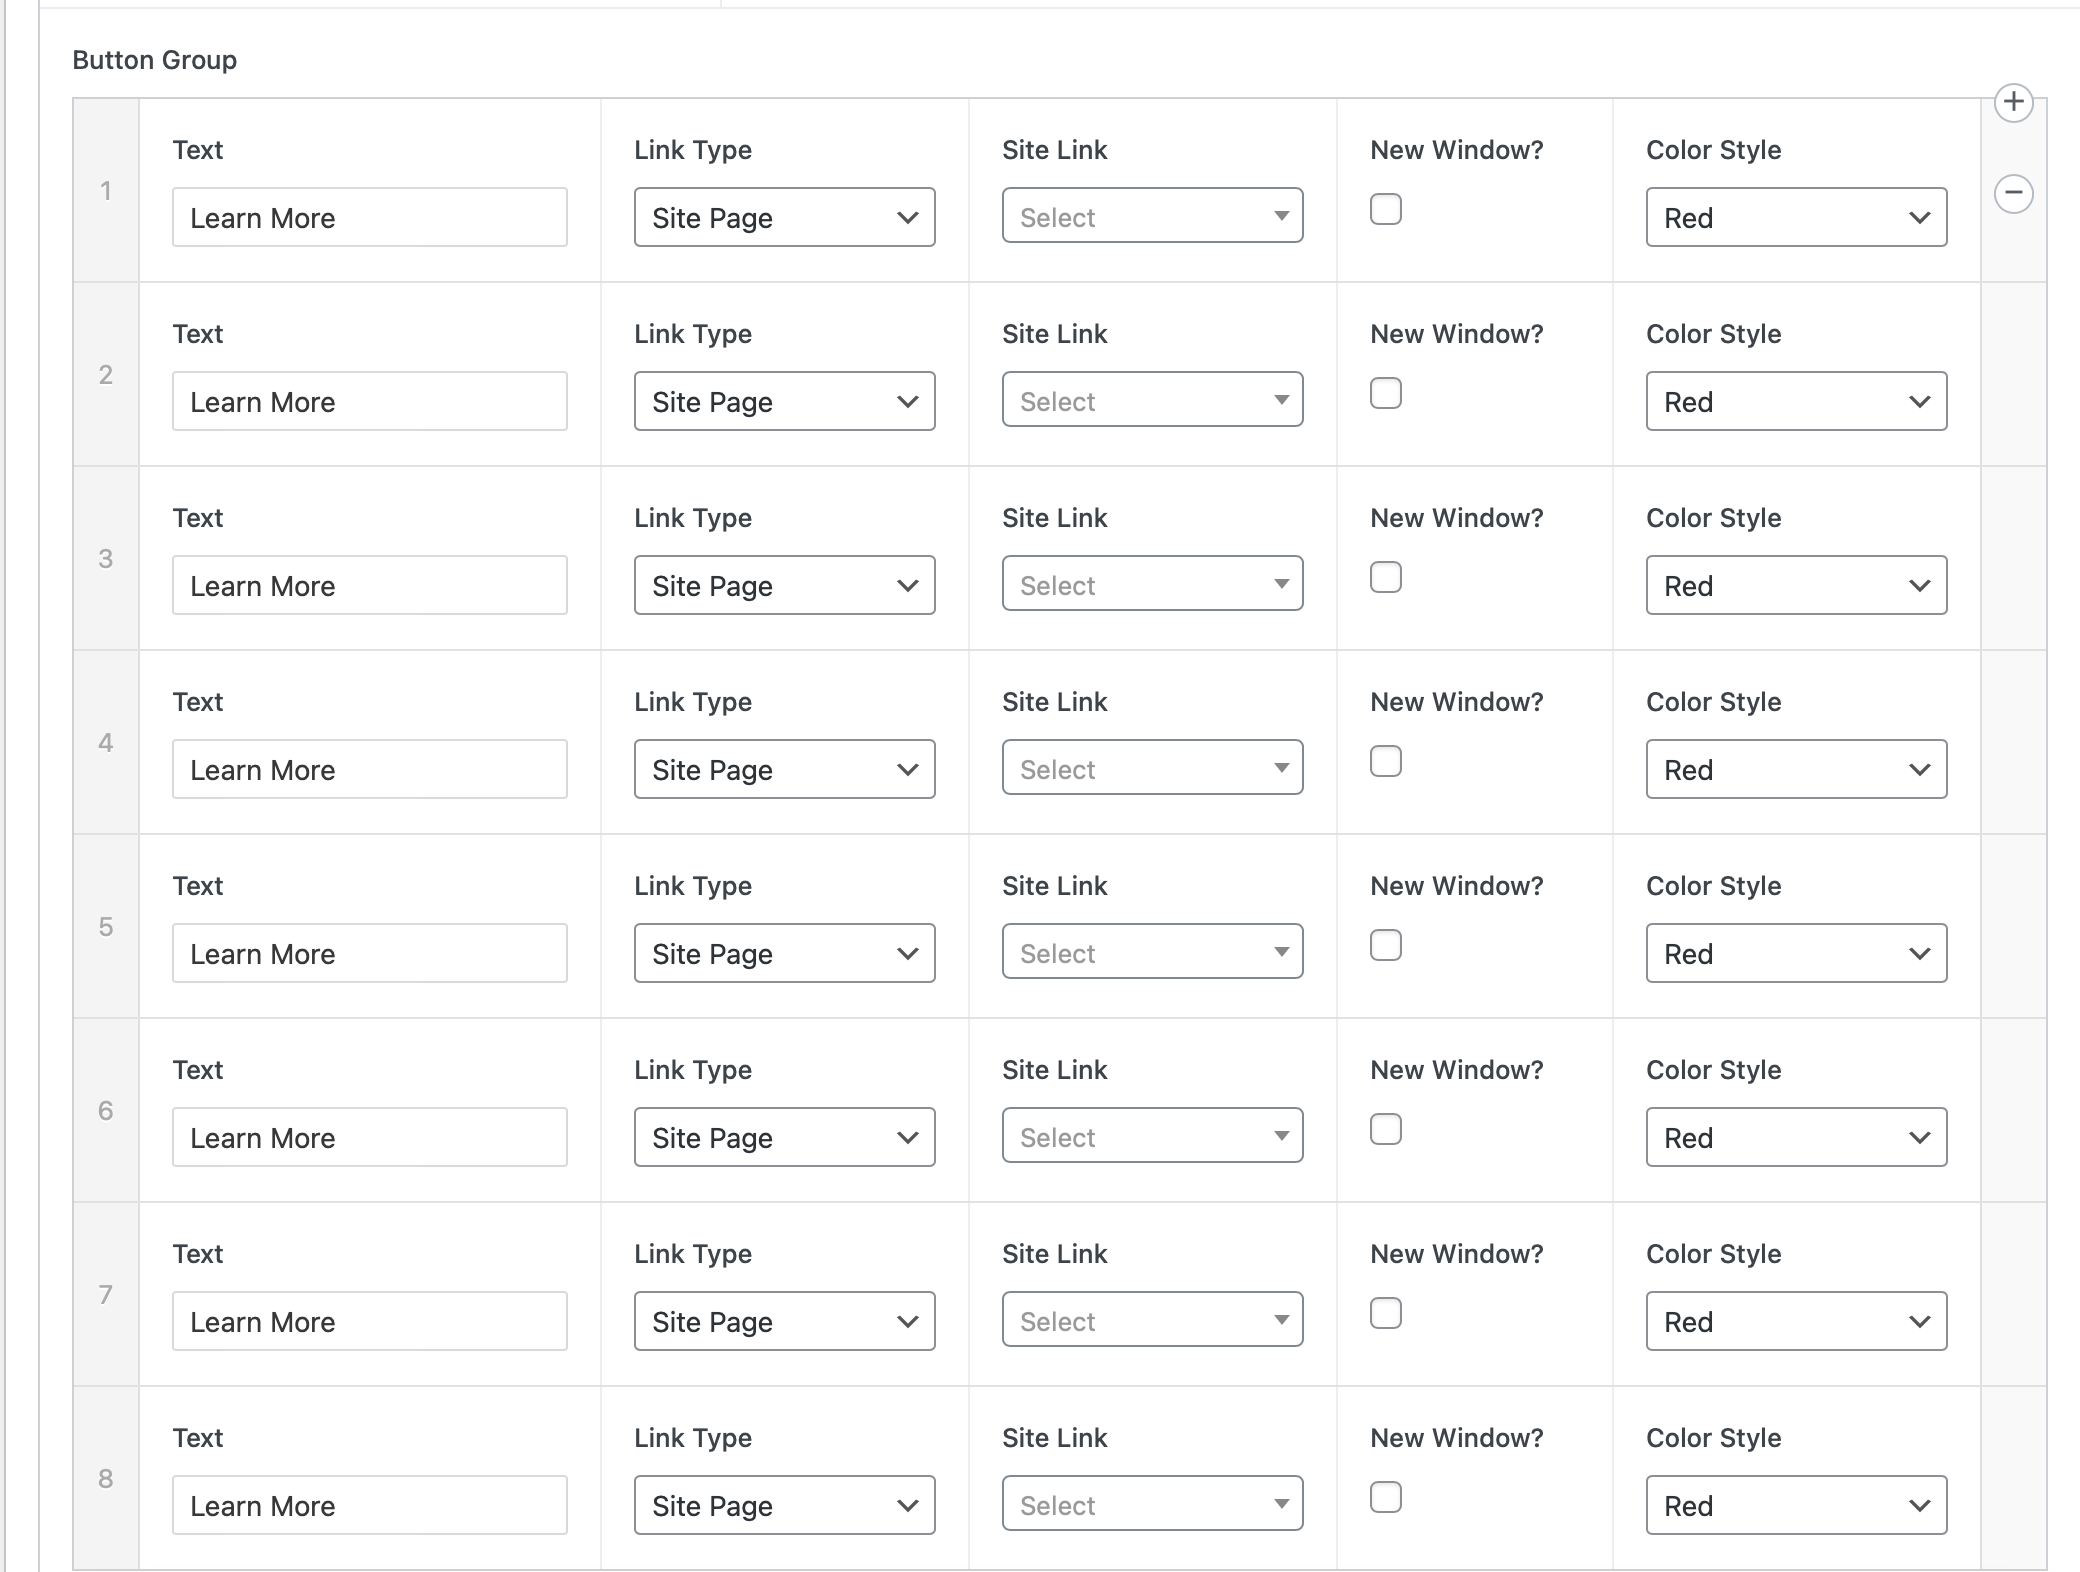Image resolution: width=2080 pixels, height=1572 pixels.
Task: Open Link Type dropdown in row 8
Action: 784,1505
